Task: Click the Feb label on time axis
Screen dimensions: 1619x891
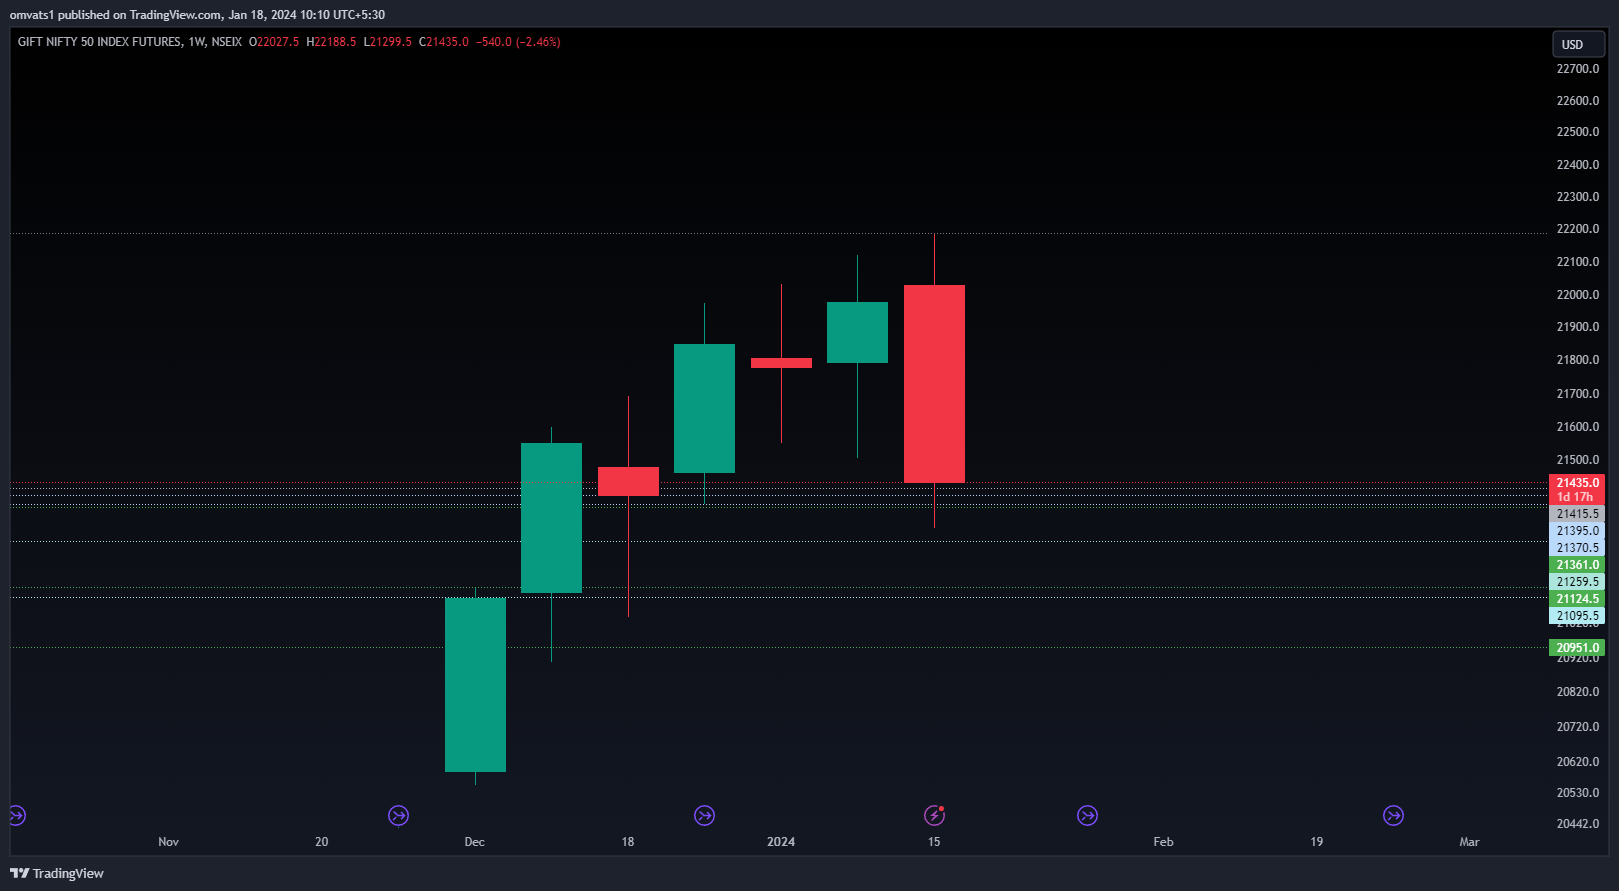Action: 1163,842
